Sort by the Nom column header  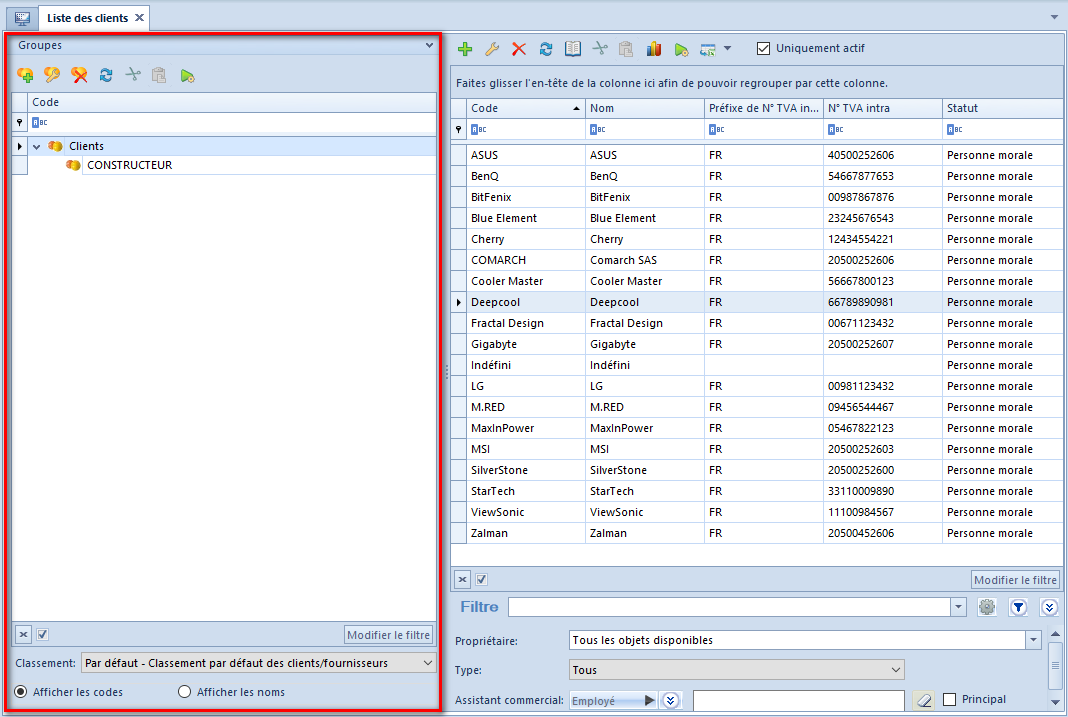click(x=644, y=108)
